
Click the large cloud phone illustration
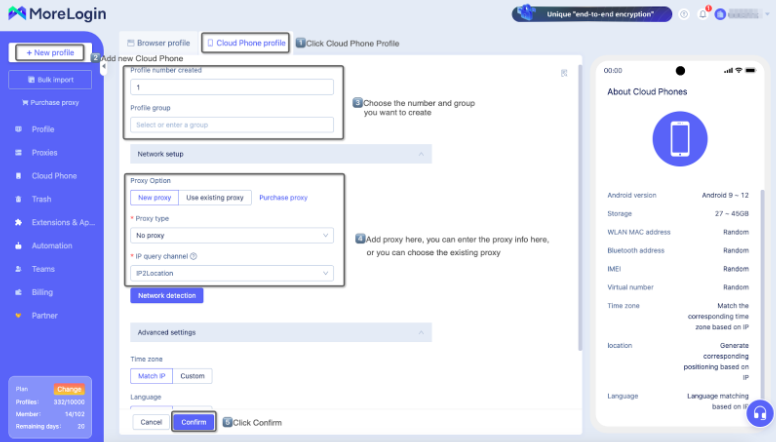680,139
